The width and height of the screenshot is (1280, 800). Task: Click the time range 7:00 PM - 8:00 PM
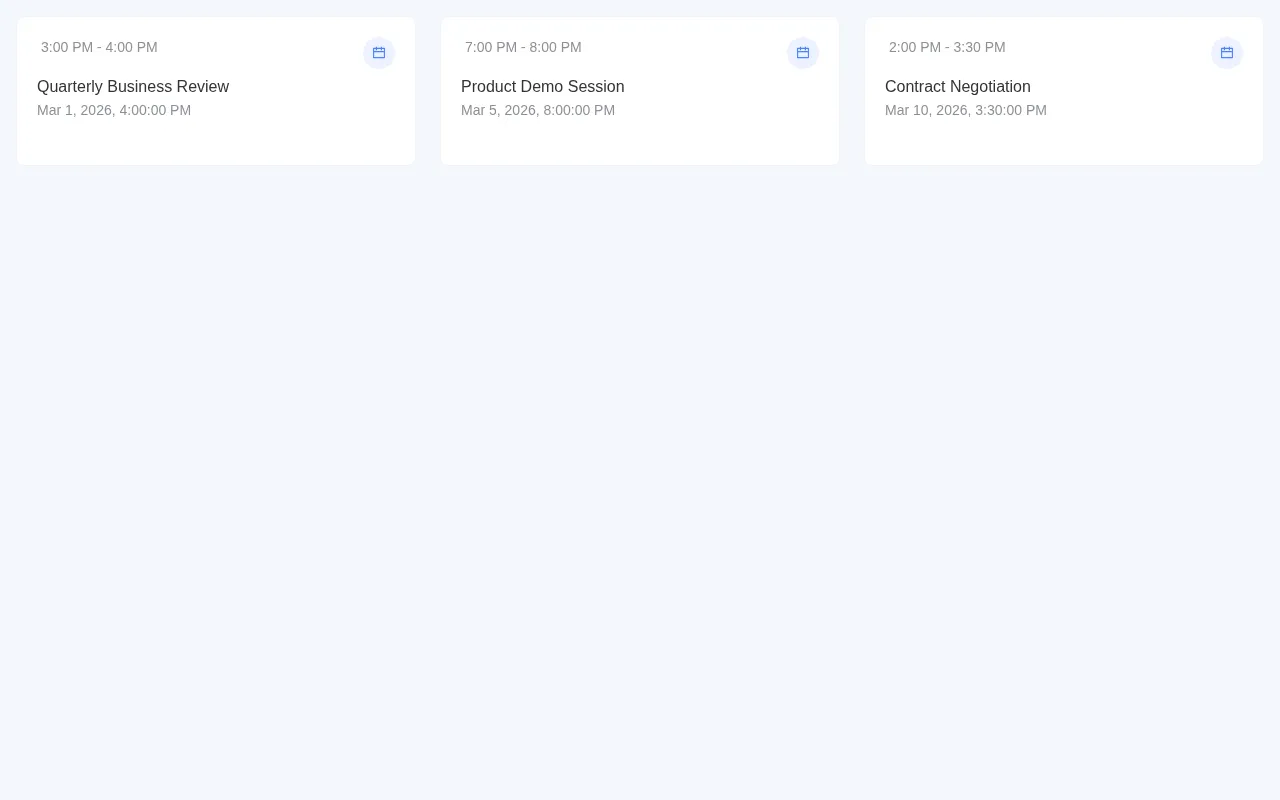coord(523,47)
